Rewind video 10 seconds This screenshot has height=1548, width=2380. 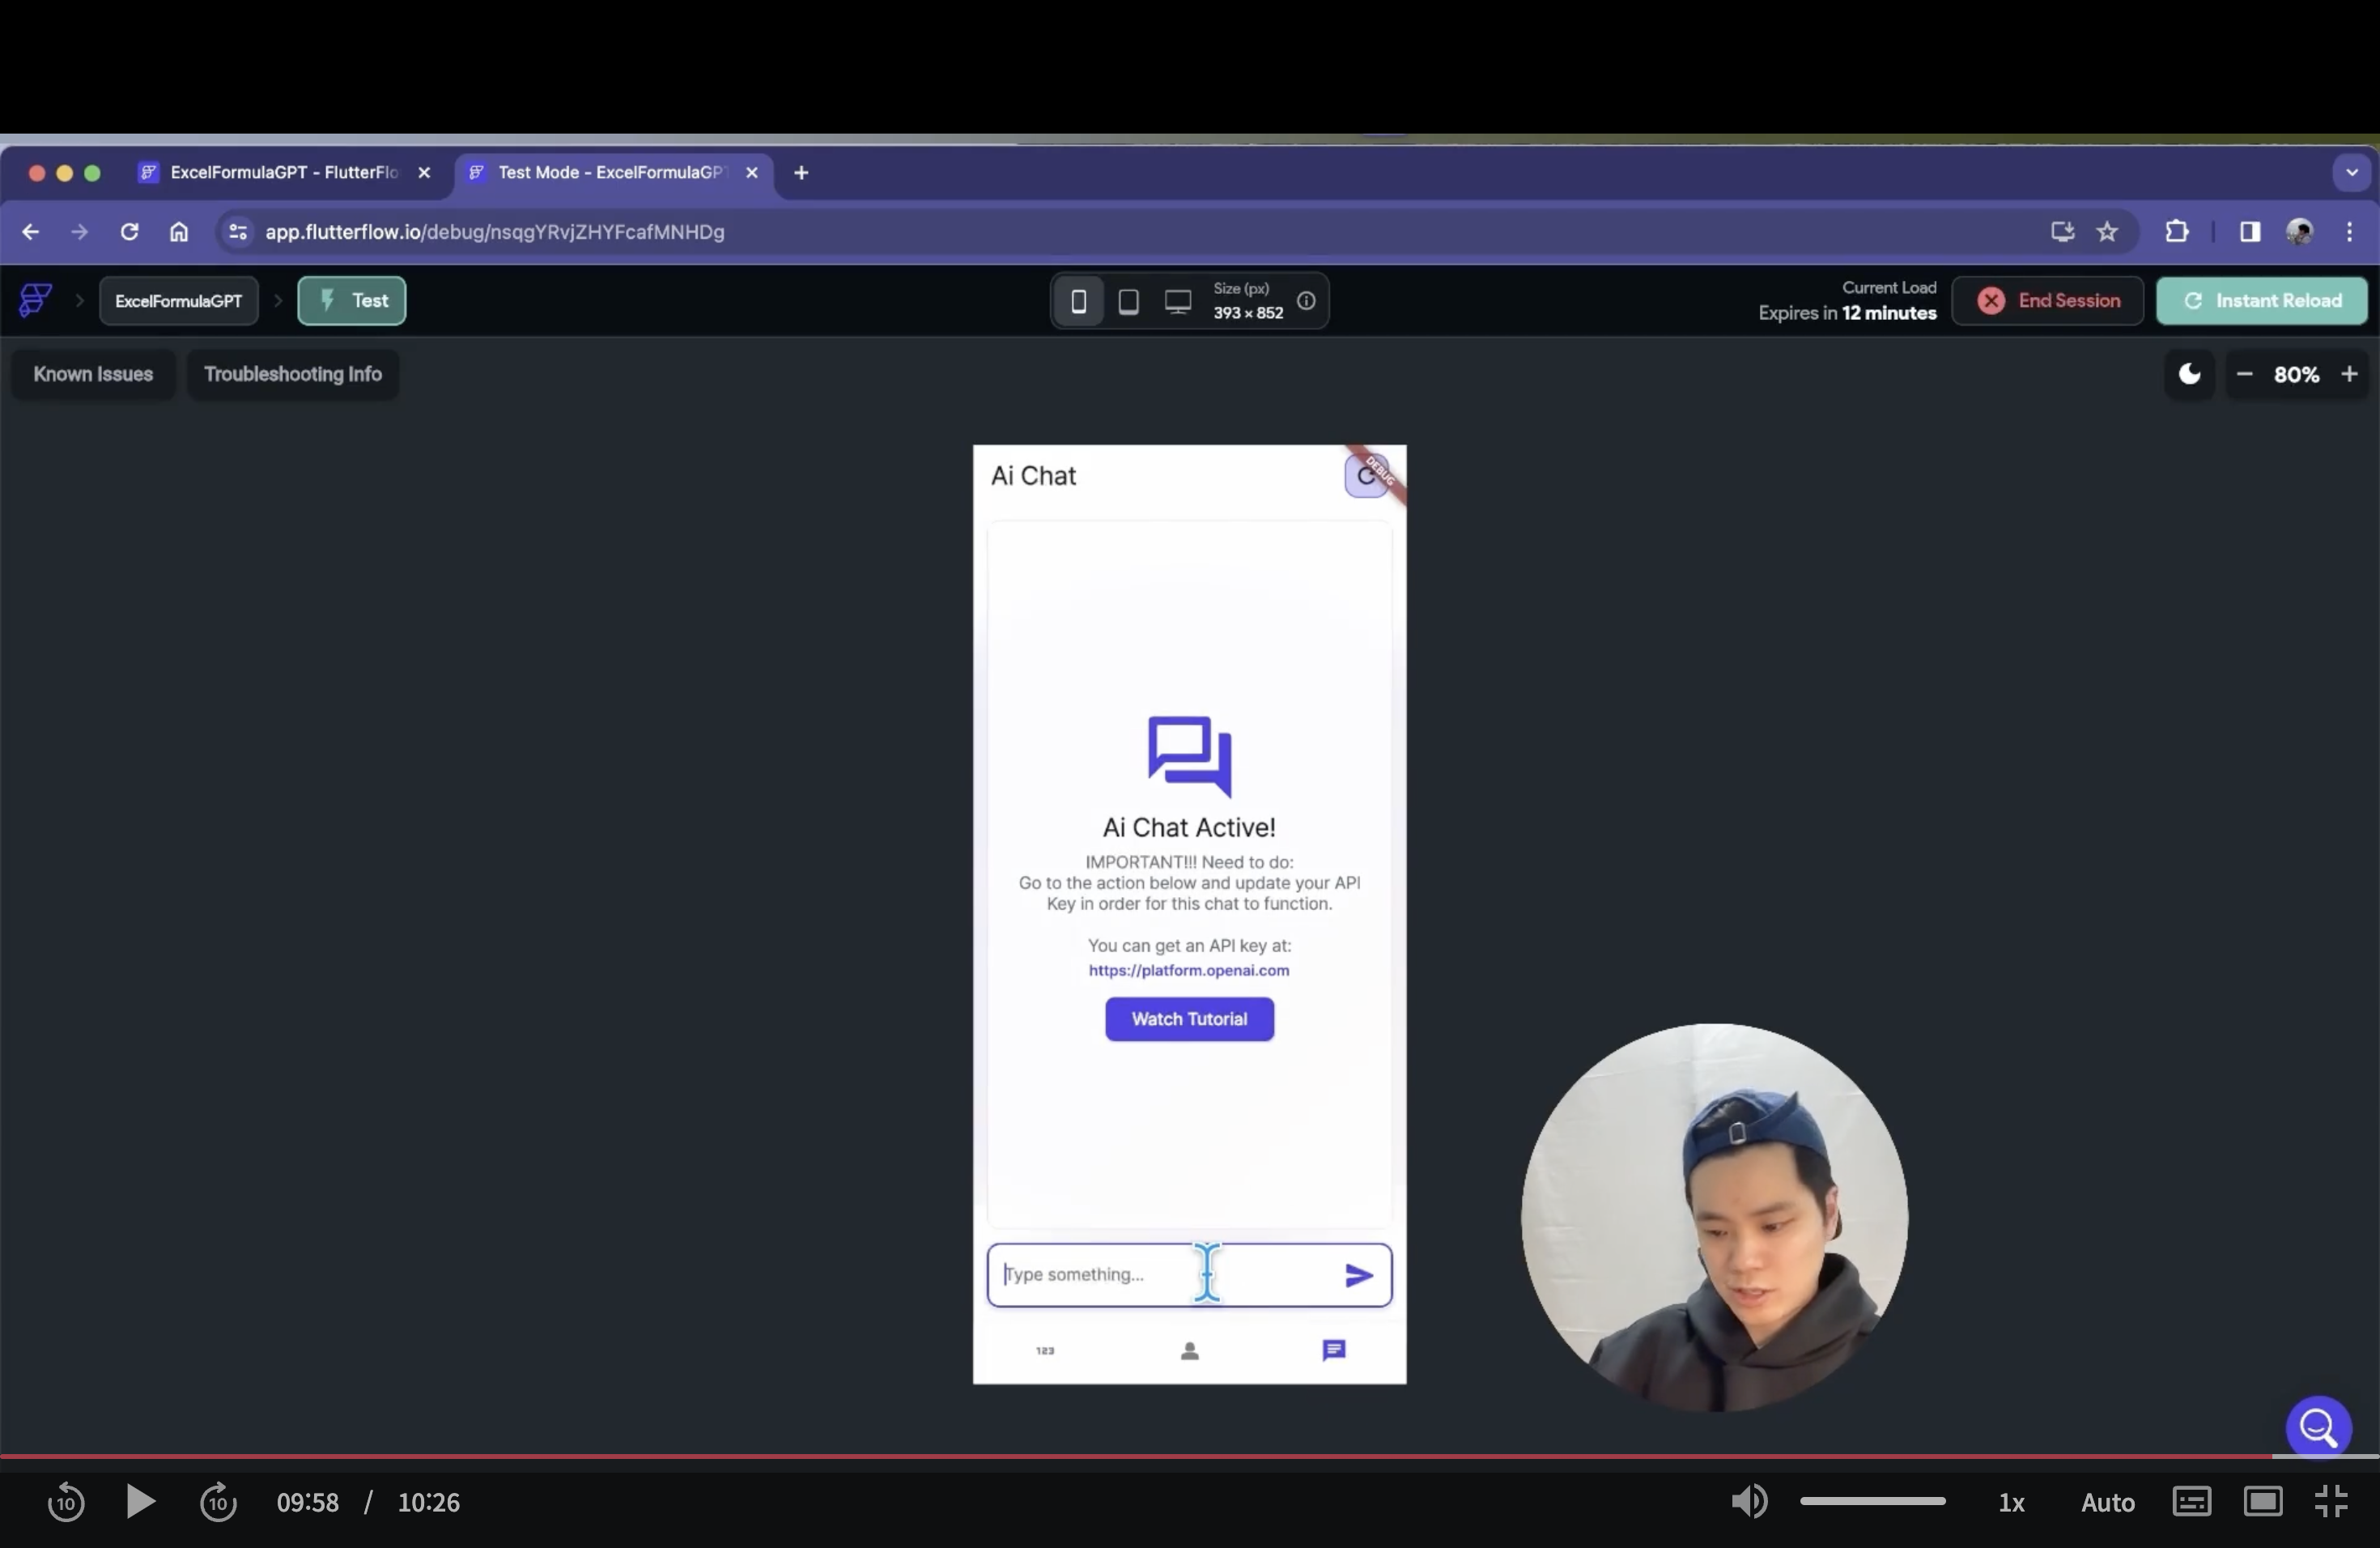tap(66, 1502)
